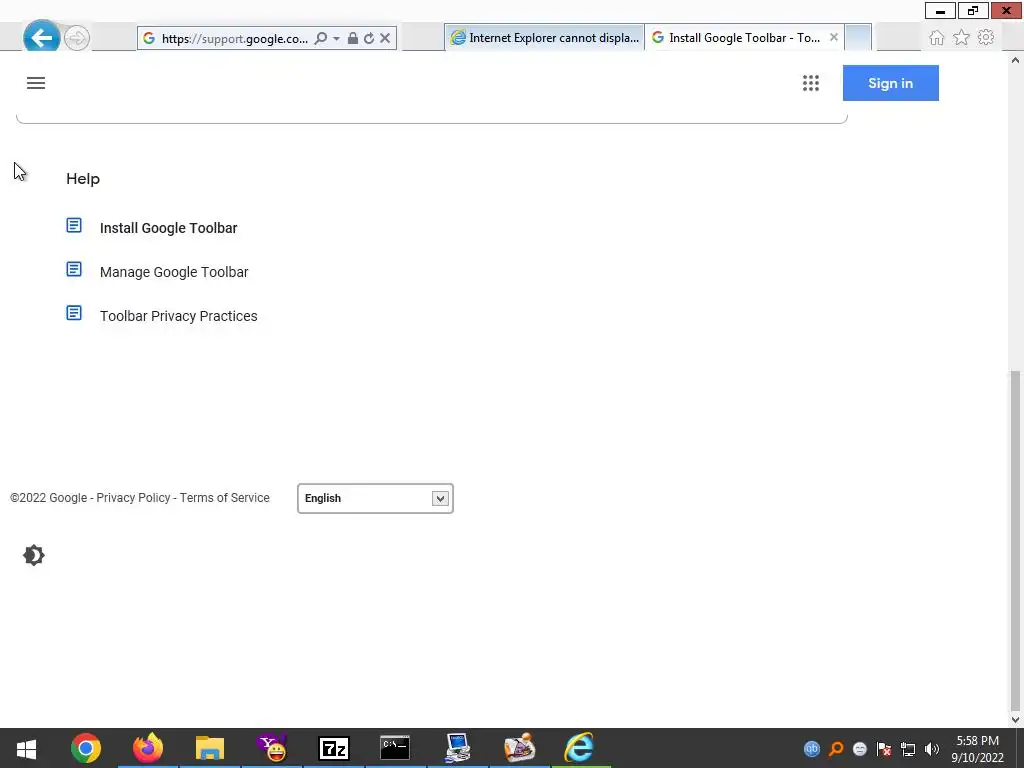
Task: Open File Explorer from taskbar
Action: tap(210, 748)
